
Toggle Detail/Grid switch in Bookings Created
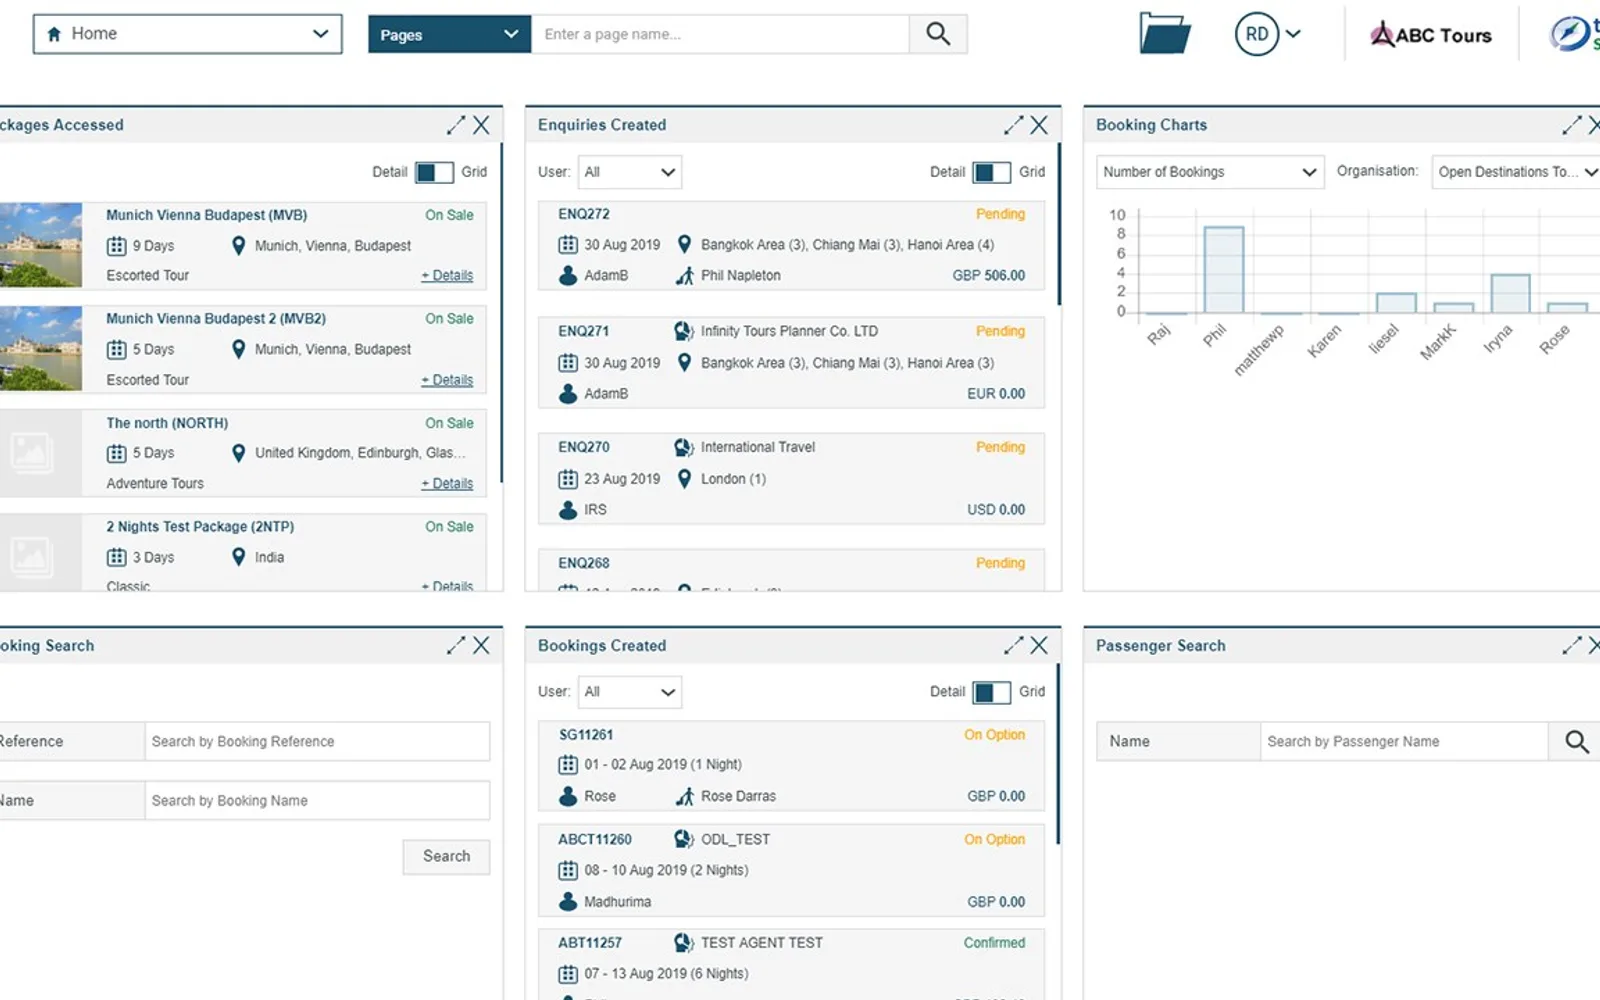click(991, 692)
